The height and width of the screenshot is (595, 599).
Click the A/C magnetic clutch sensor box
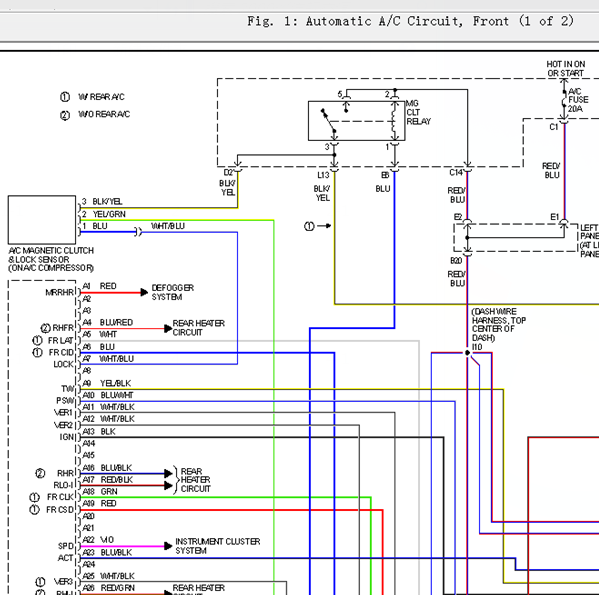pos(42,220)
